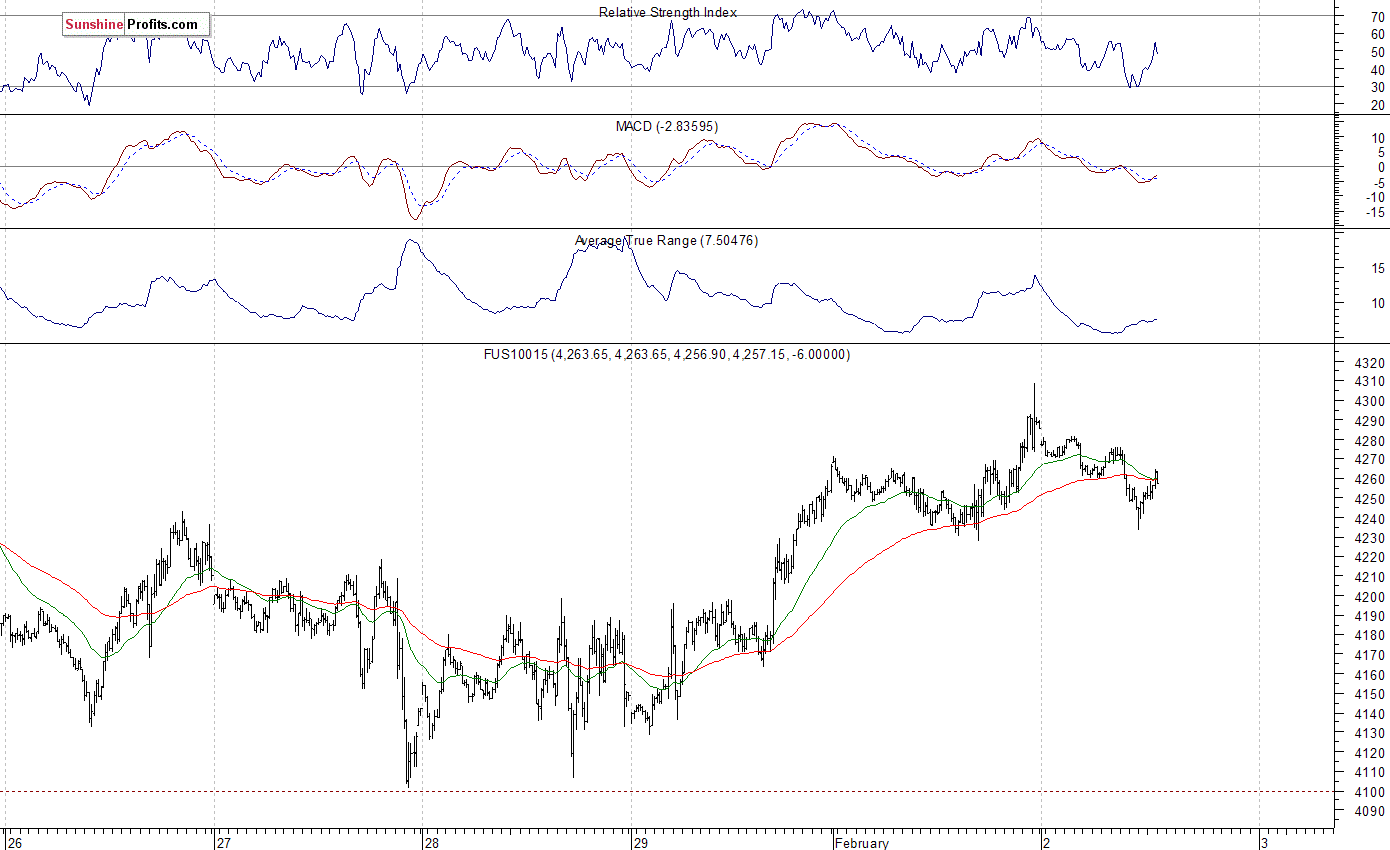The width and height of the screenshot is (1390, 850).
Task: Click the Average True Range (7.50476) label
Action: [666, 240]
